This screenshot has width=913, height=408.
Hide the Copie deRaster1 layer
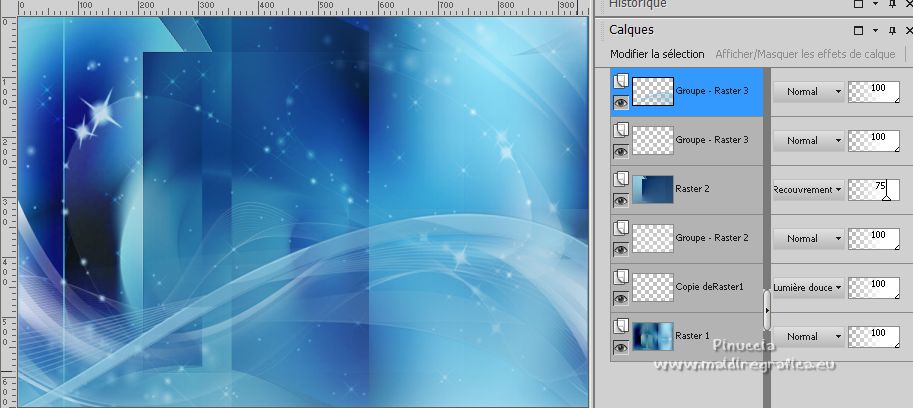coord(621,299)
